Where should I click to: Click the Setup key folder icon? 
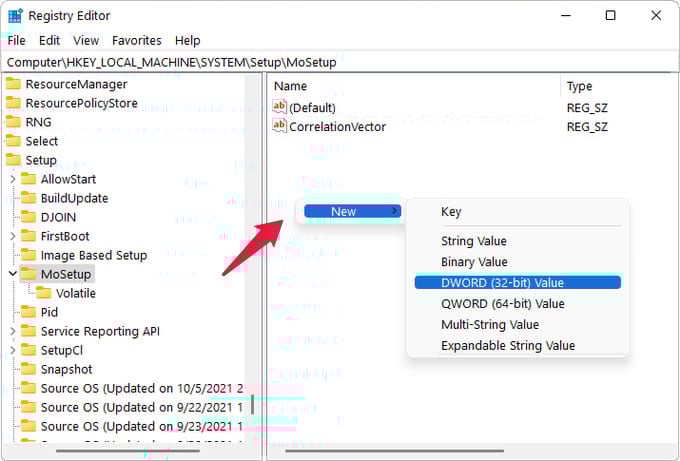pyautogui.click(x=13, y=160)
